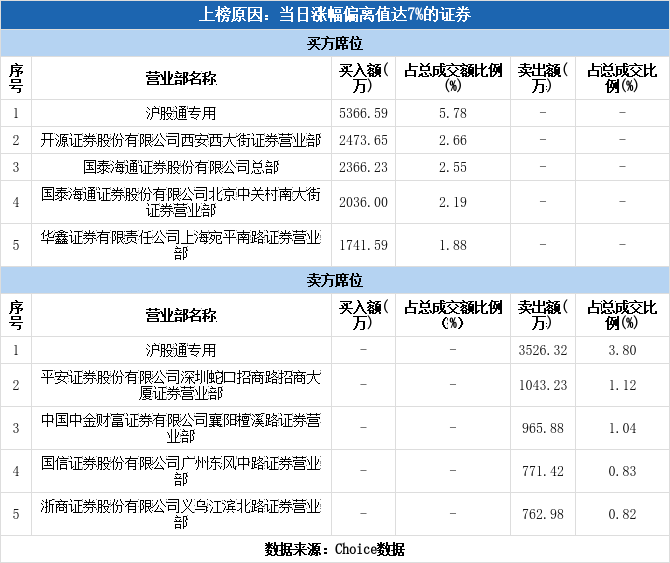
Task: Click sell percentage 1.12
Action: click(622, 385)
